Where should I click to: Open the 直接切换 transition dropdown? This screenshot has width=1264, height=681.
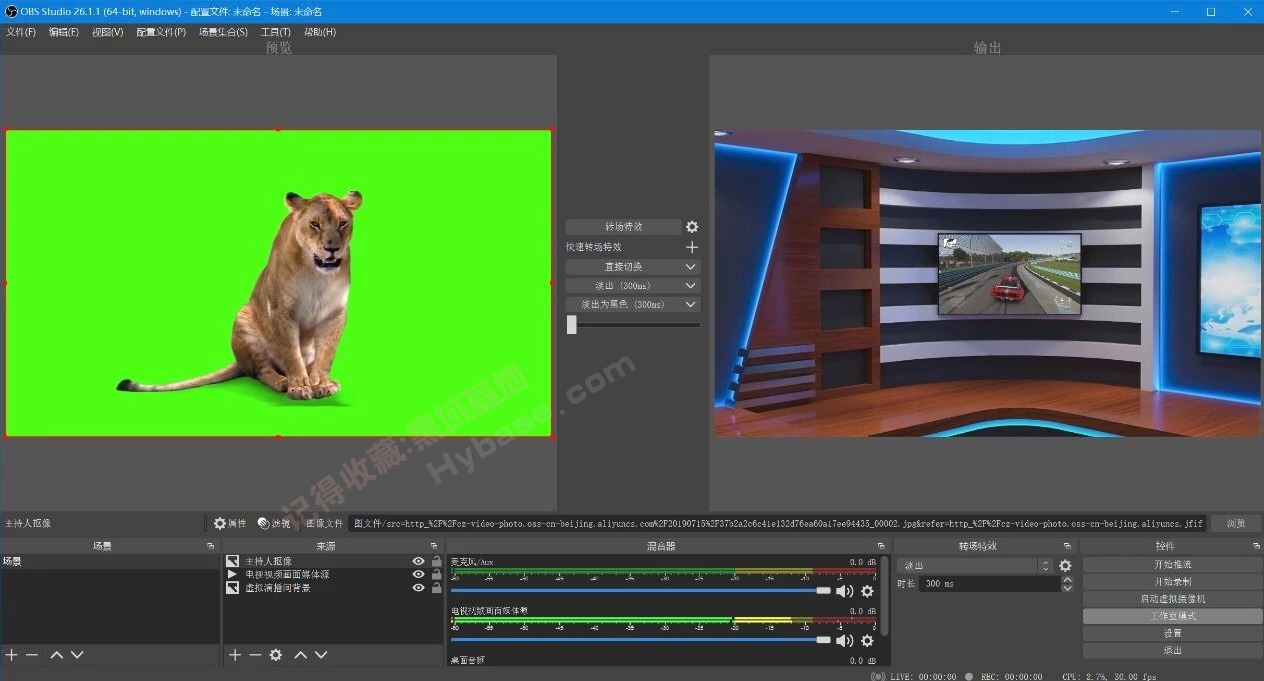pyautogui.click(x=632, y=266)
